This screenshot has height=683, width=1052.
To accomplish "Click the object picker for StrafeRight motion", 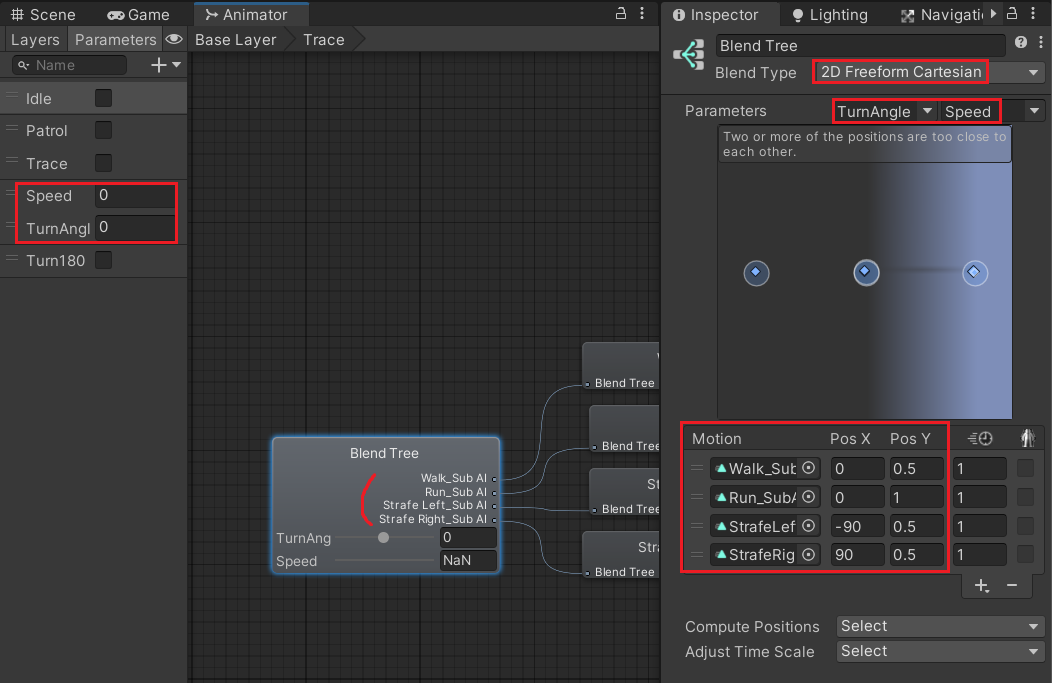I will pos(808,555).
